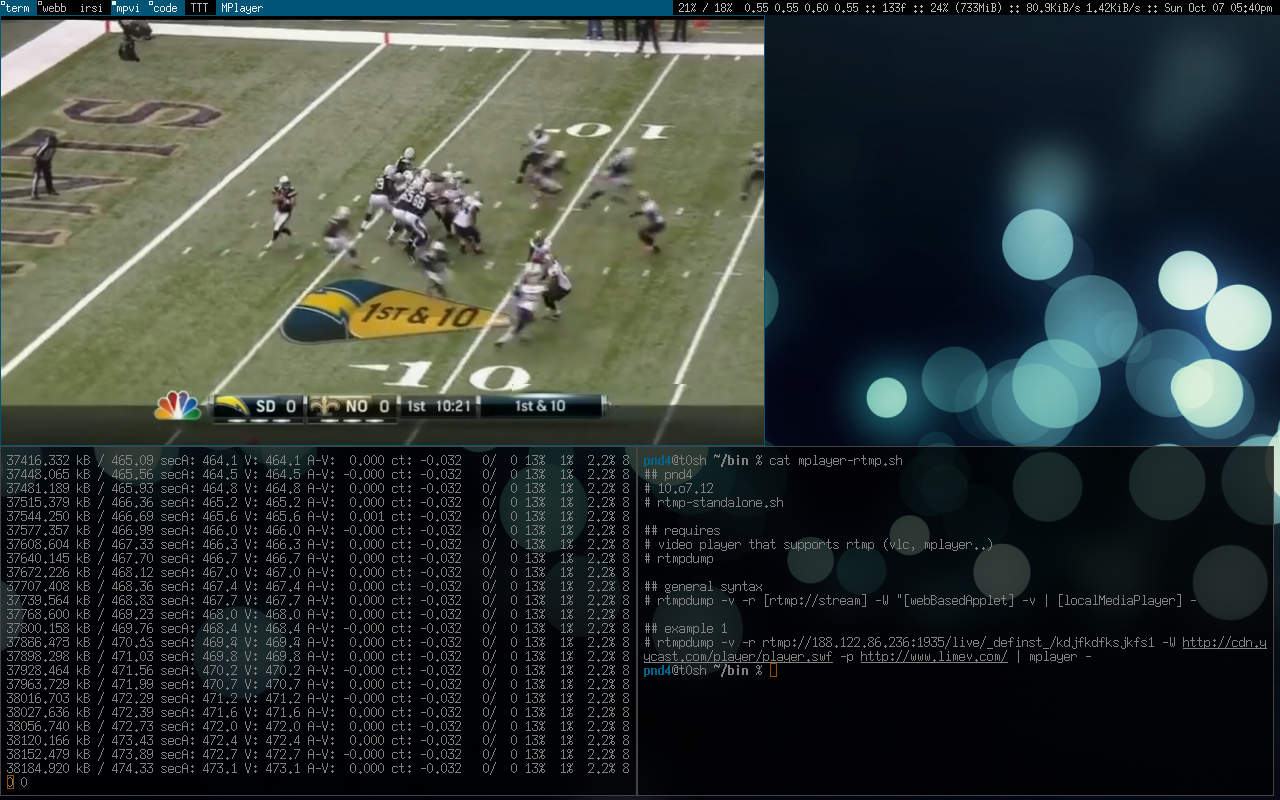
Task: Click the 'cat mplayer-rtmp.sh' command text
Action: coord(836,461)
